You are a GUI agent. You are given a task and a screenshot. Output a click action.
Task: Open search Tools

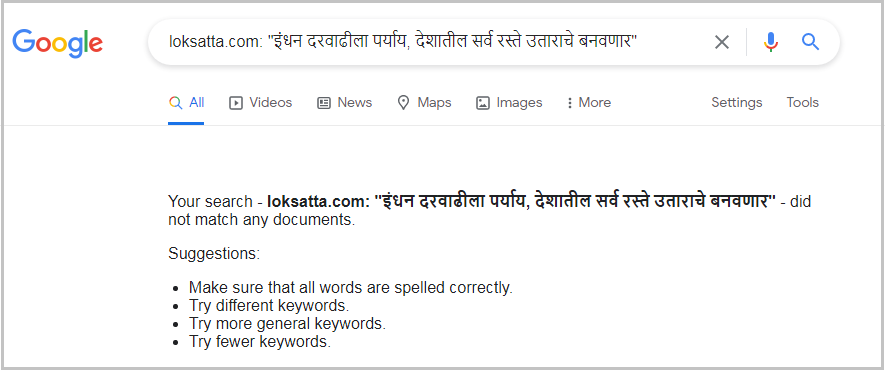(803, 103)
